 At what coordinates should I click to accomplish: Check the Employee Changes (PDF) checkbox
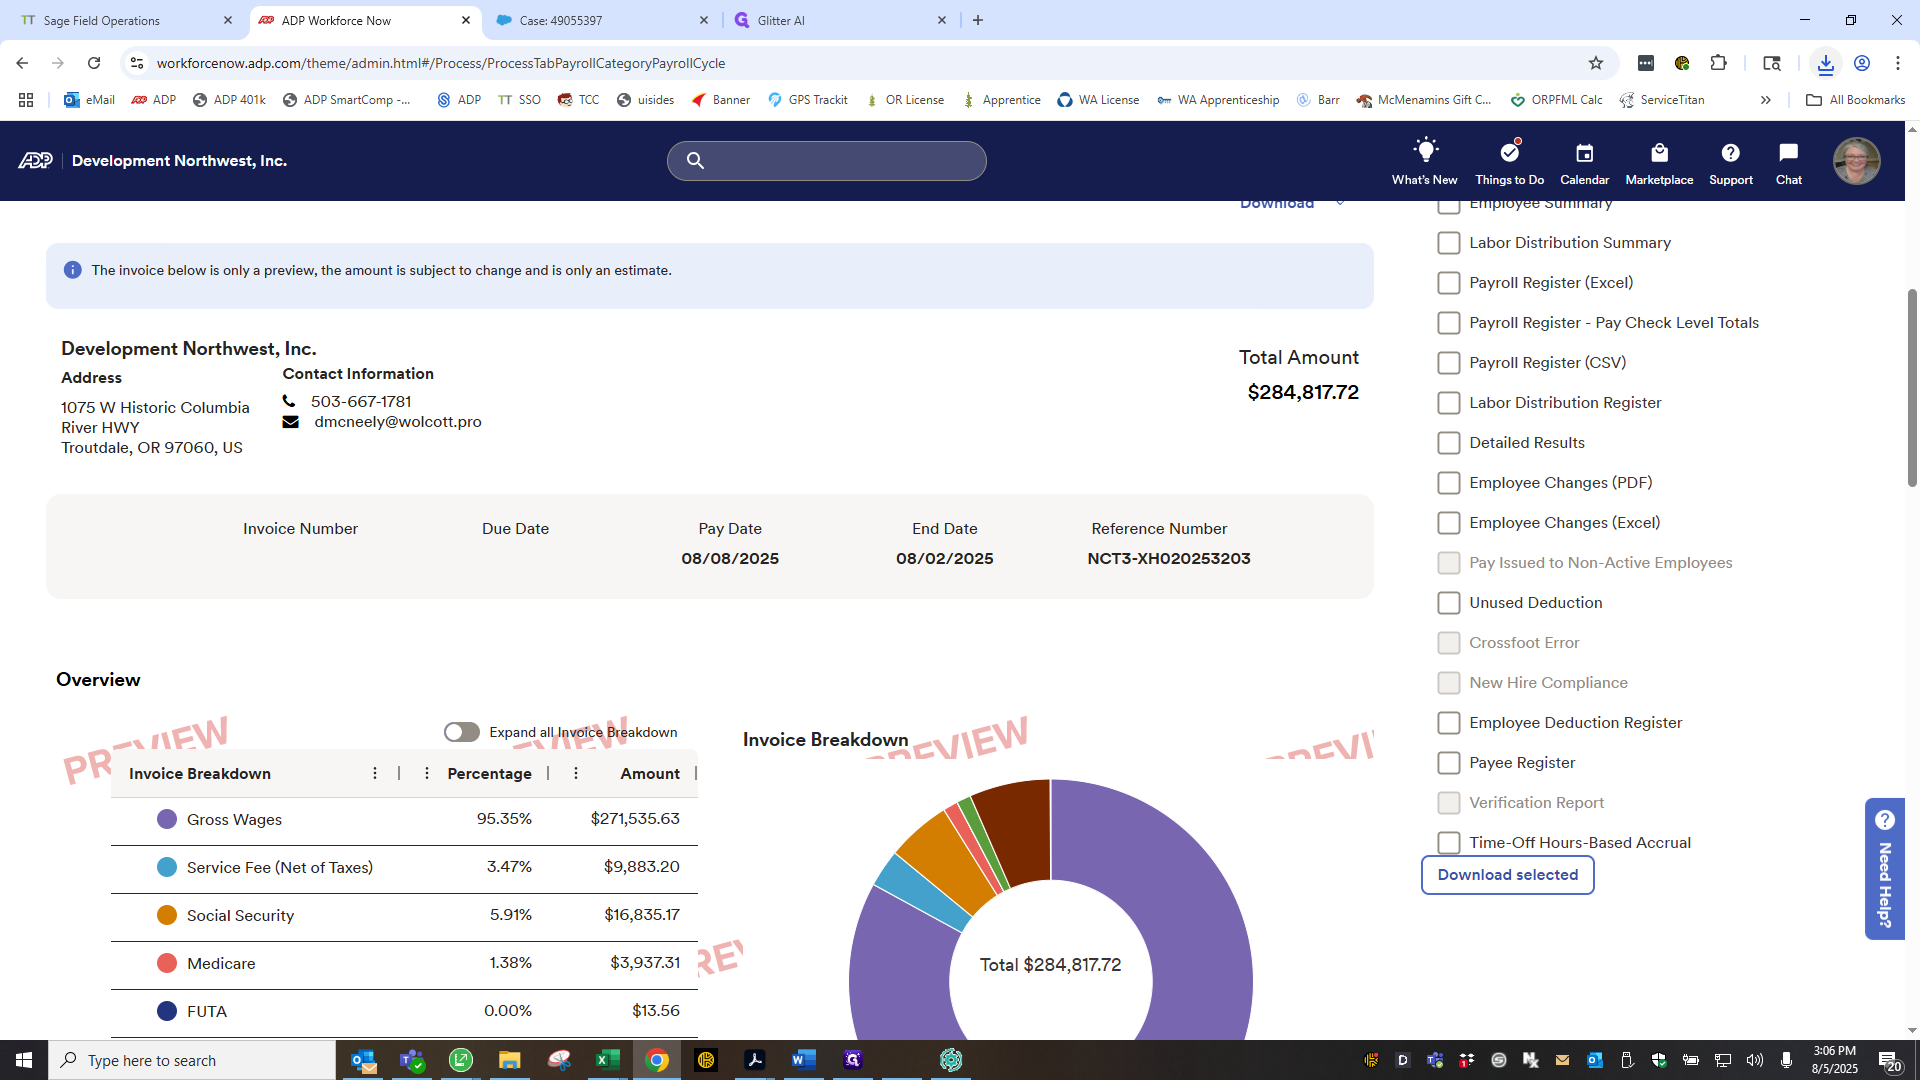click(1448, 483)
